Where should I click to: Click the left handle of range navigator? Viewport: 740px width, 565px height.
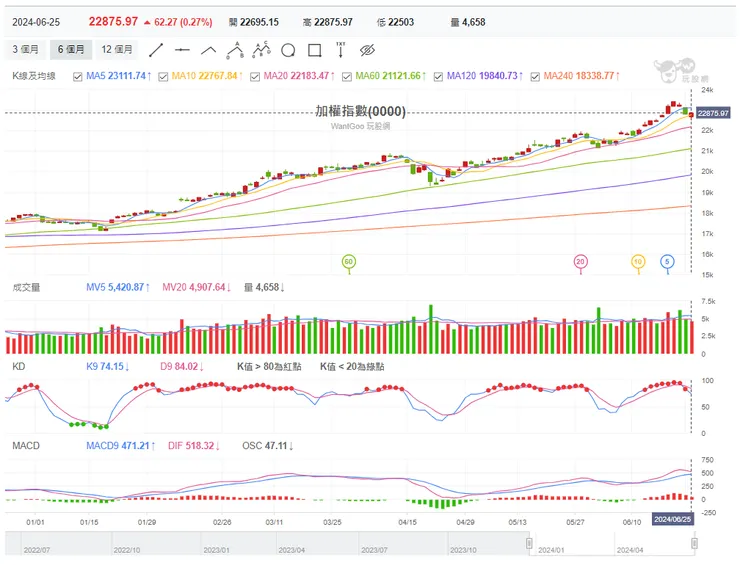(x=529, y=543)
